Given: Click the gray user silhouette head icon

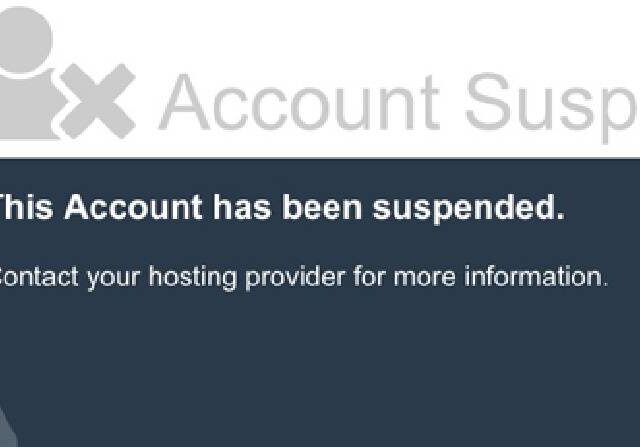Looking at the screenshot, I should click(x=24, y=40).
